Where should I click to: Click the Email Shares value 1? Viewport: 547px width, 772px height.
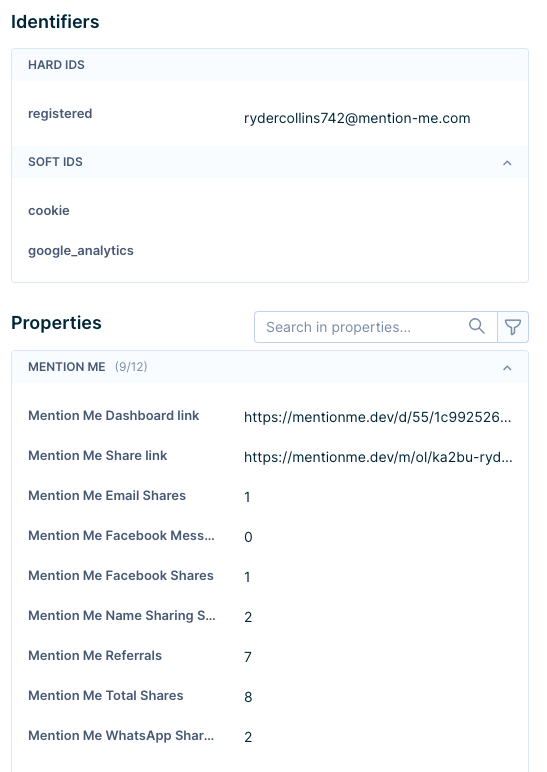[x=247, y=497]
